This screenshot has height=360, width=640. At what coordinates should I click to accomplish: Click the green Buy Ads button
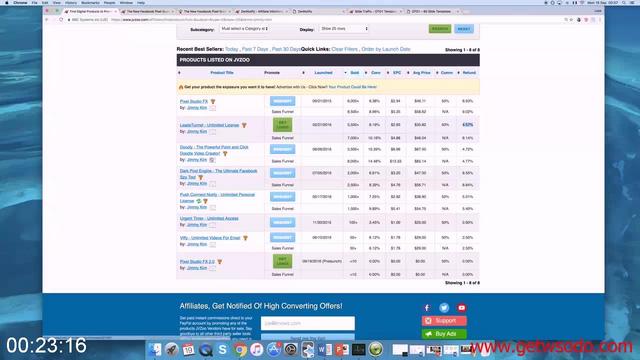[x=444, y=334]
